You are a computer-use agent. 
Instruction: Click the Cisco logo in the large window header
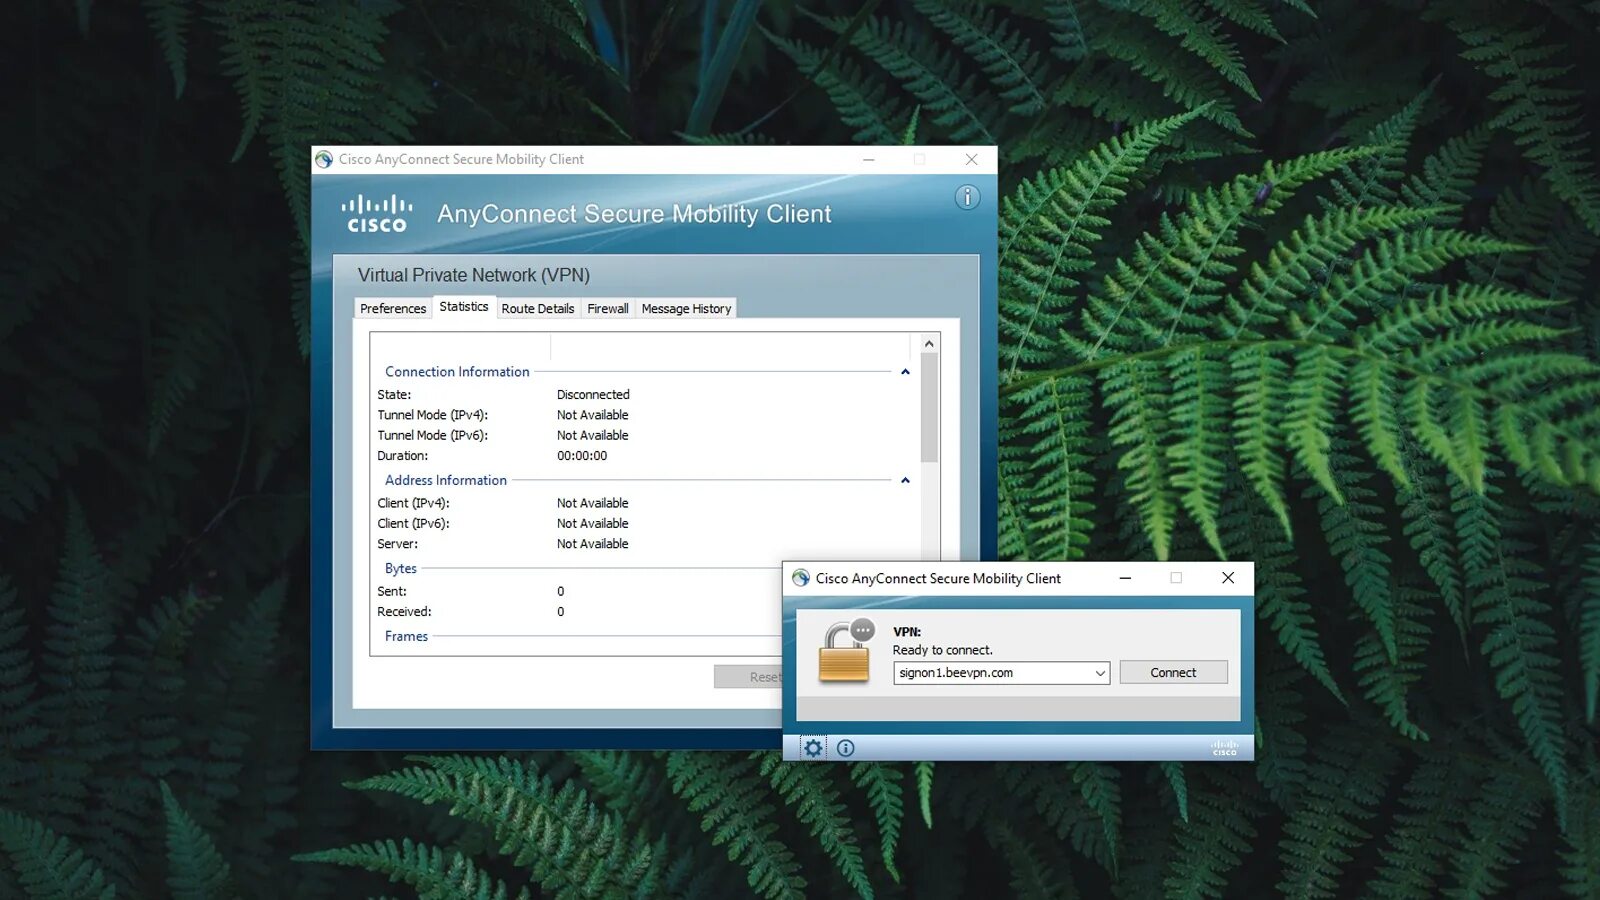point(377,213)
